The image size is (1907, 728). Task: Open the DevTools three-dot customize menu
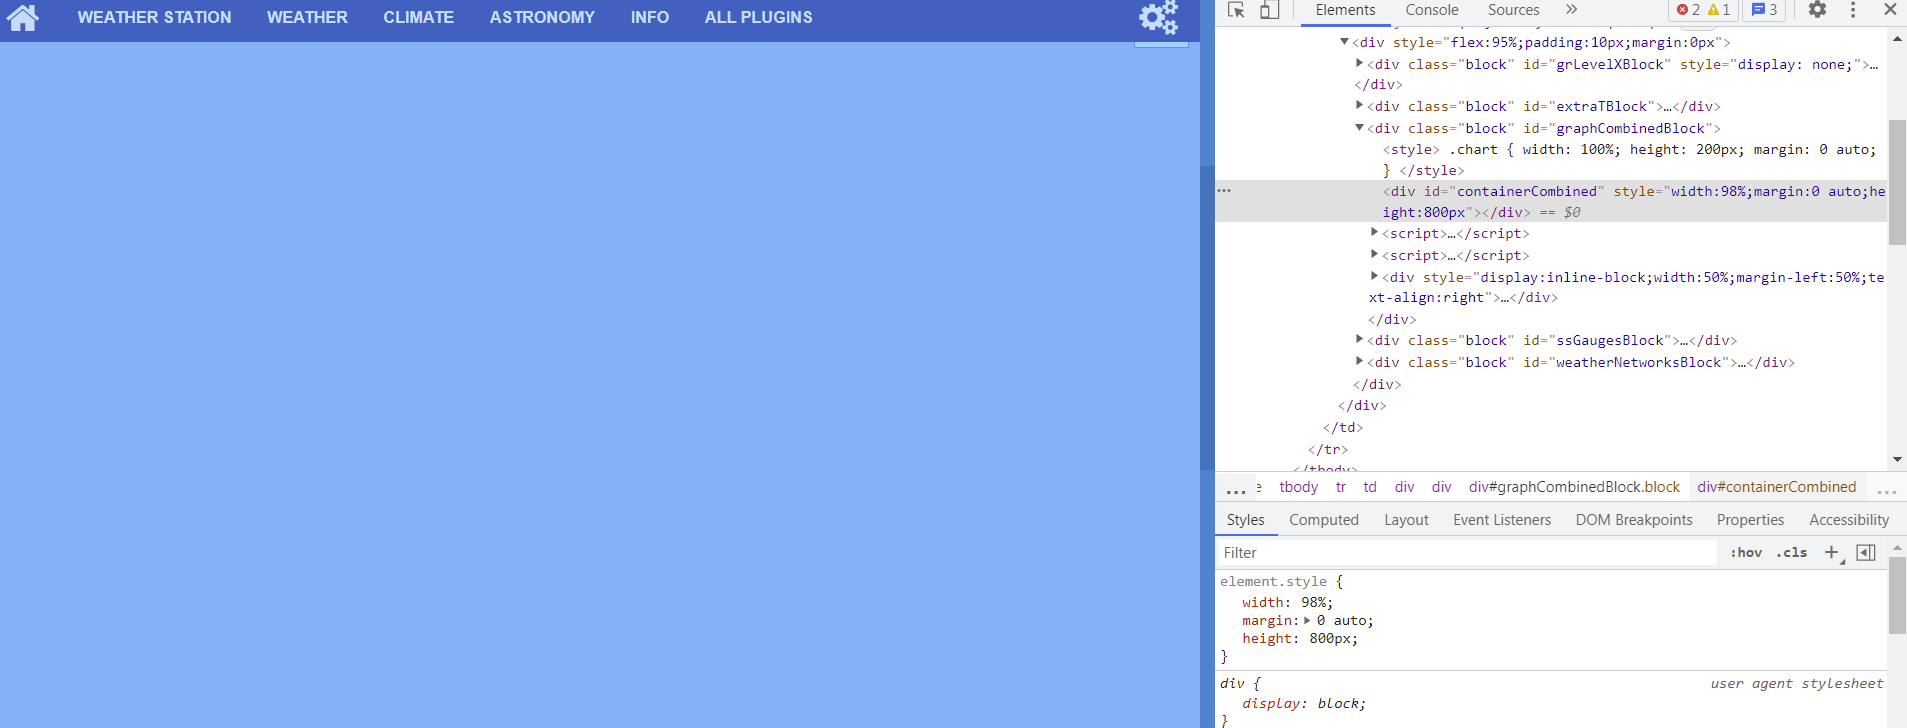click(x=1853, y=10)
